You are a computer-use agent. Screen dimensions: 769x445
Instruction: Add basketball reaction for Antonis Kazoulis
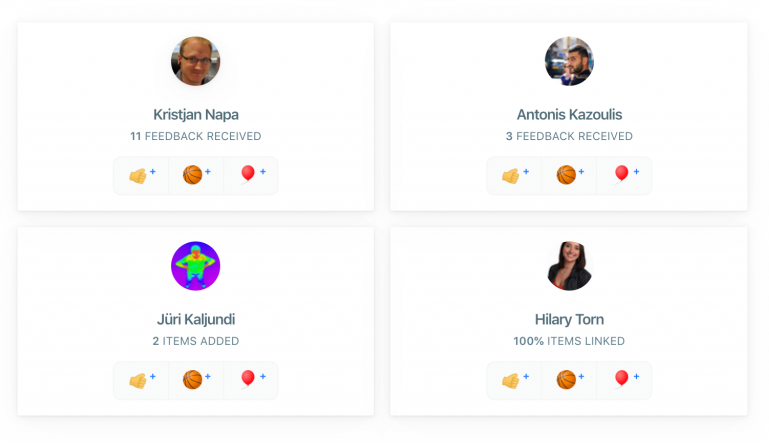[x=569, y=176]
